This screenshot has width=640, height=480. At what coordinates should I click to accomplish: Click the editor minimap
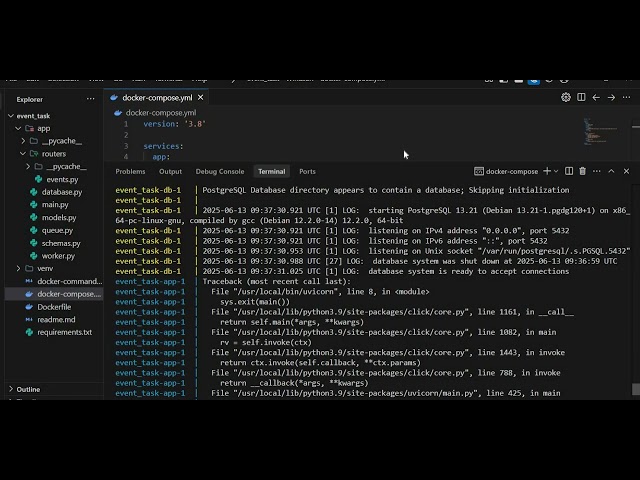click(x=600, y=131)
